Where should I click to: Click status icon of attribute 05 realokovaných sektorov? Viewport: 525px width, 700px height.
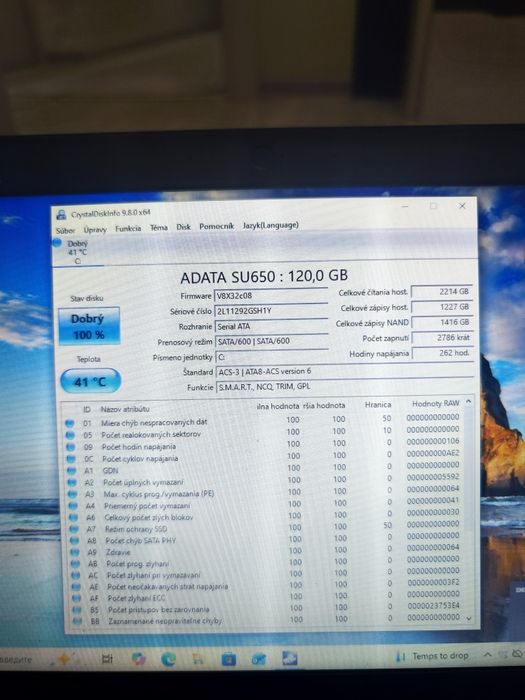point(70,435)
